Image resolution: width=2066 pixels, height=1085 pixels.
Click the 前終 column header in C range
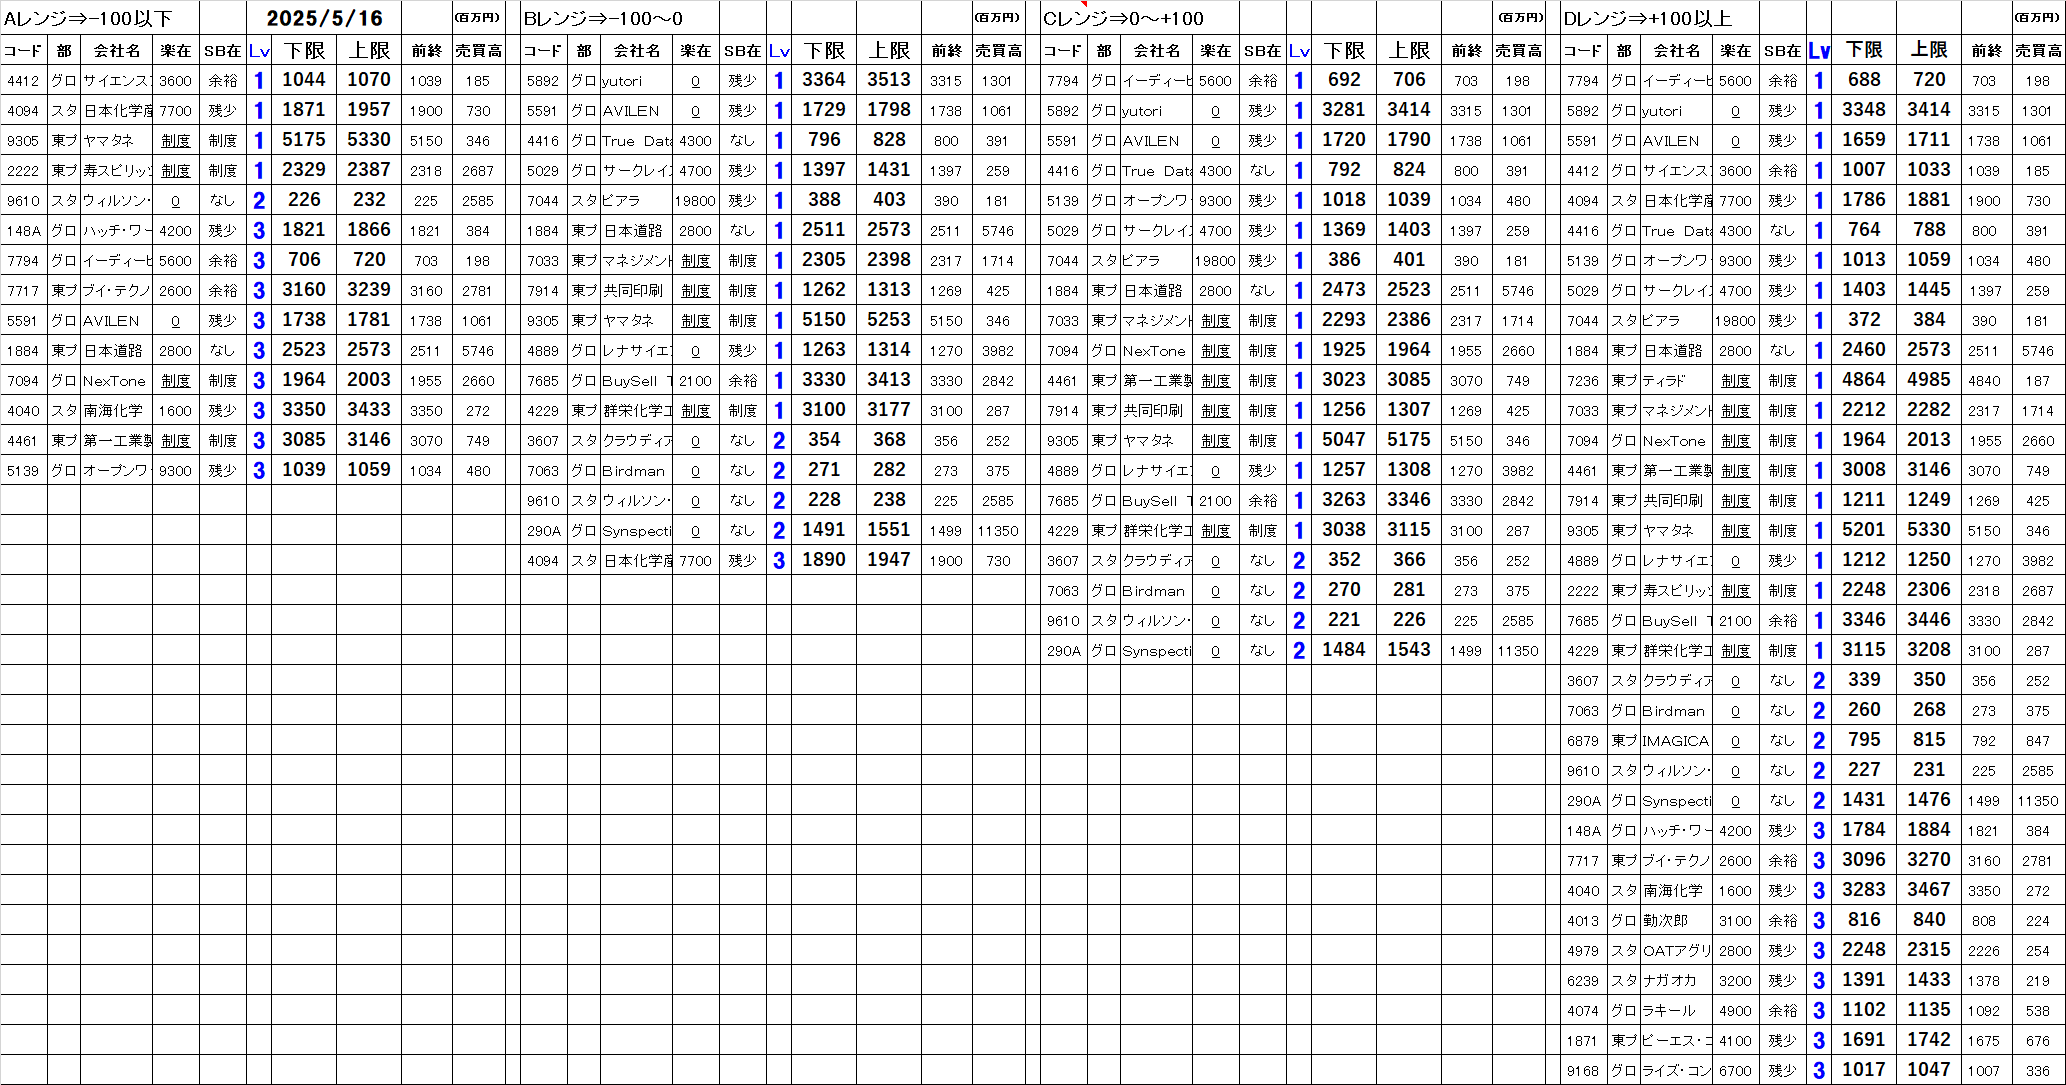click(1466, 51)
